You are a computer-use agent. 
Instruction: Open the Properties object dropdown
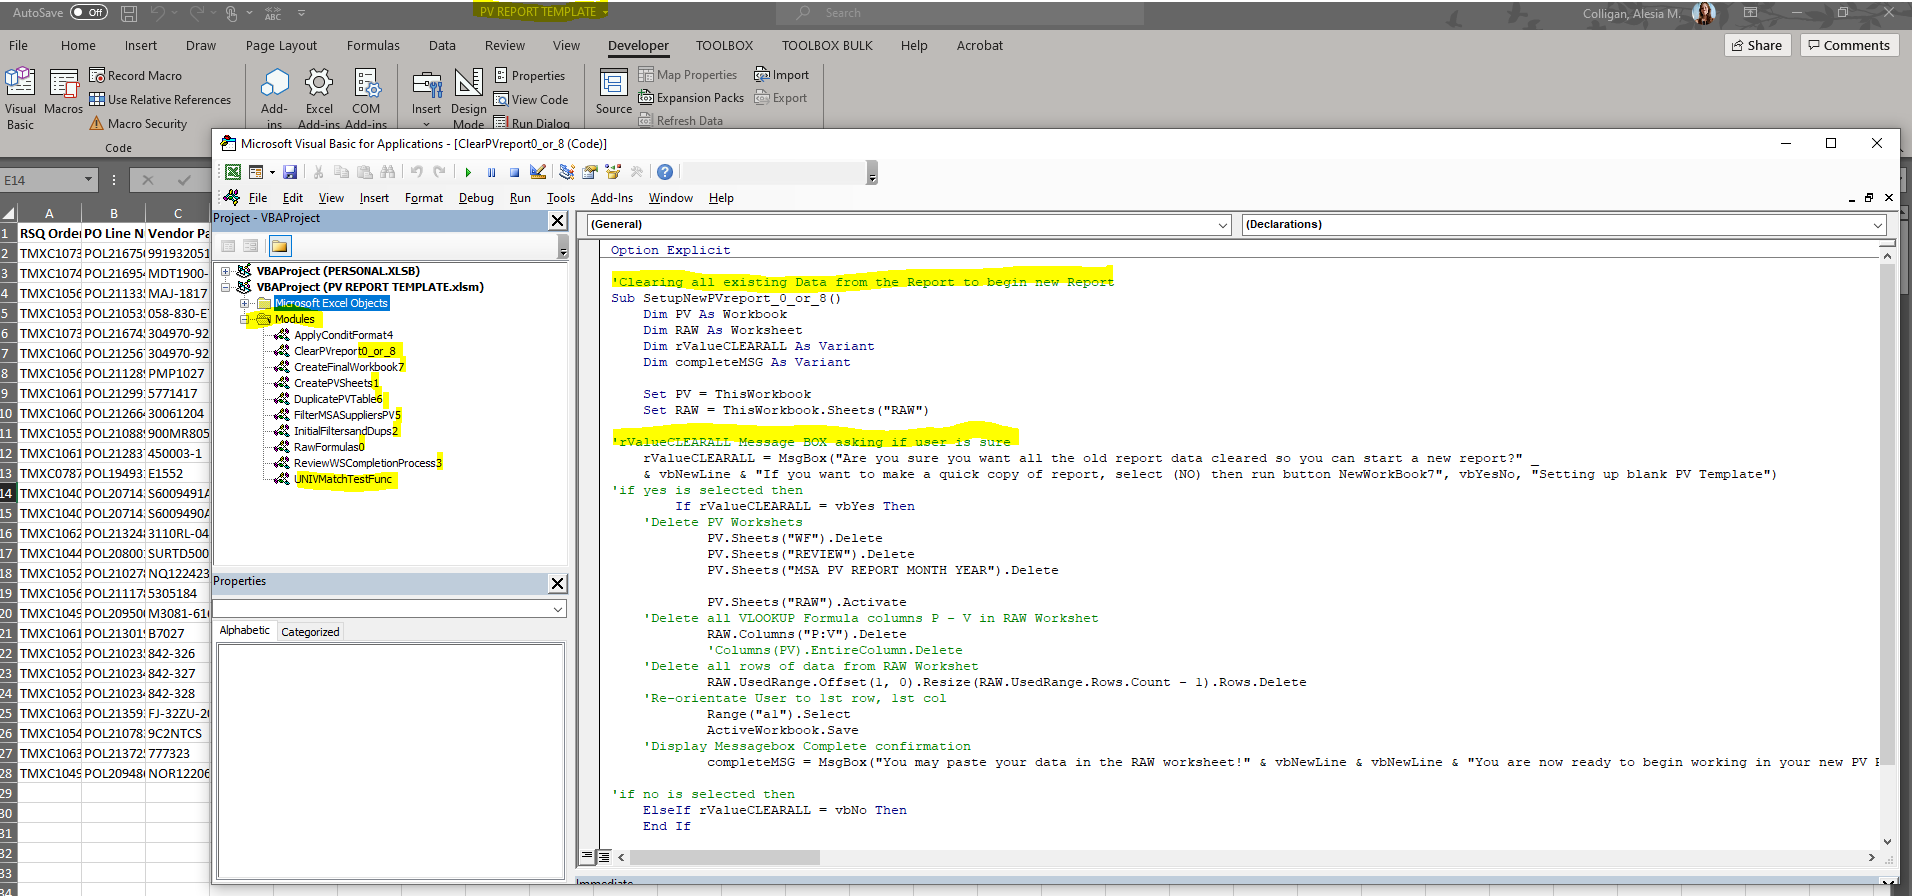click(x=558, y=609)
